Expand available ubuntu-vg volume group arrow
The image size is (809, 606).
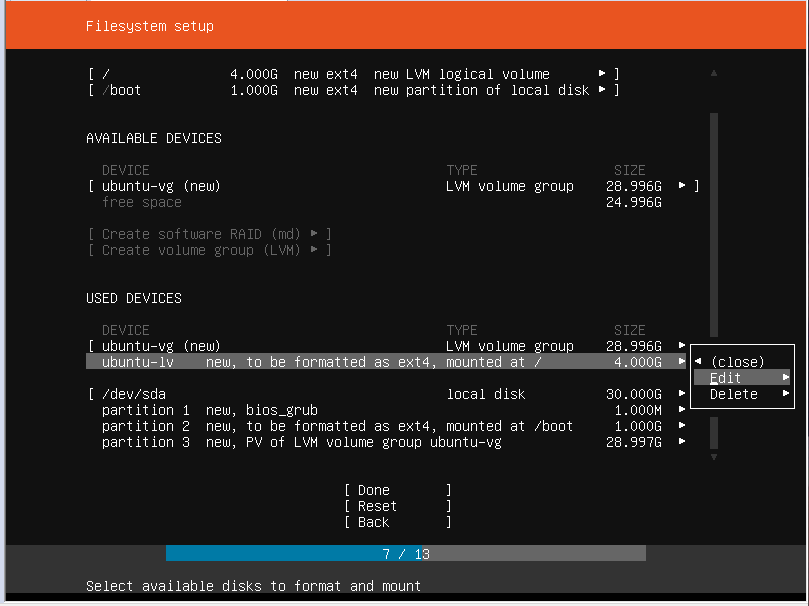pos(682,186)
